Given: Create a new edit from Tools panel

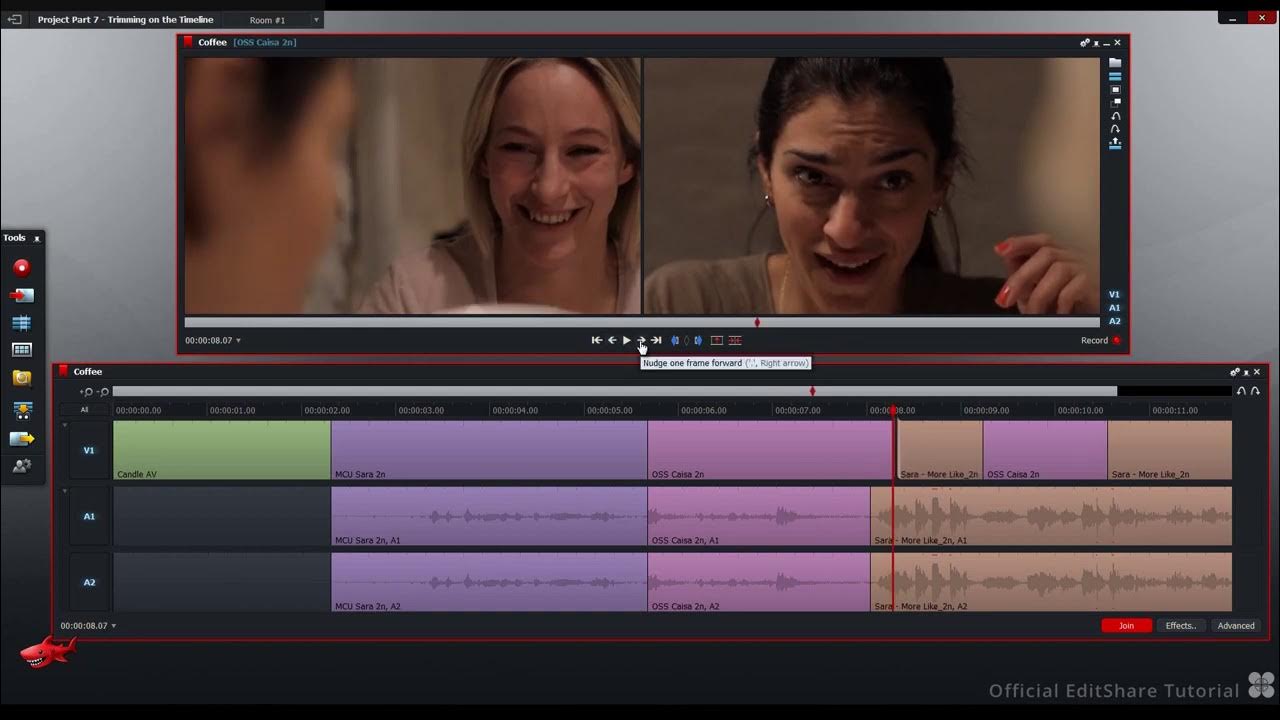Looking at the screenshot, I should pyautogui.click(x=22, y=323).
